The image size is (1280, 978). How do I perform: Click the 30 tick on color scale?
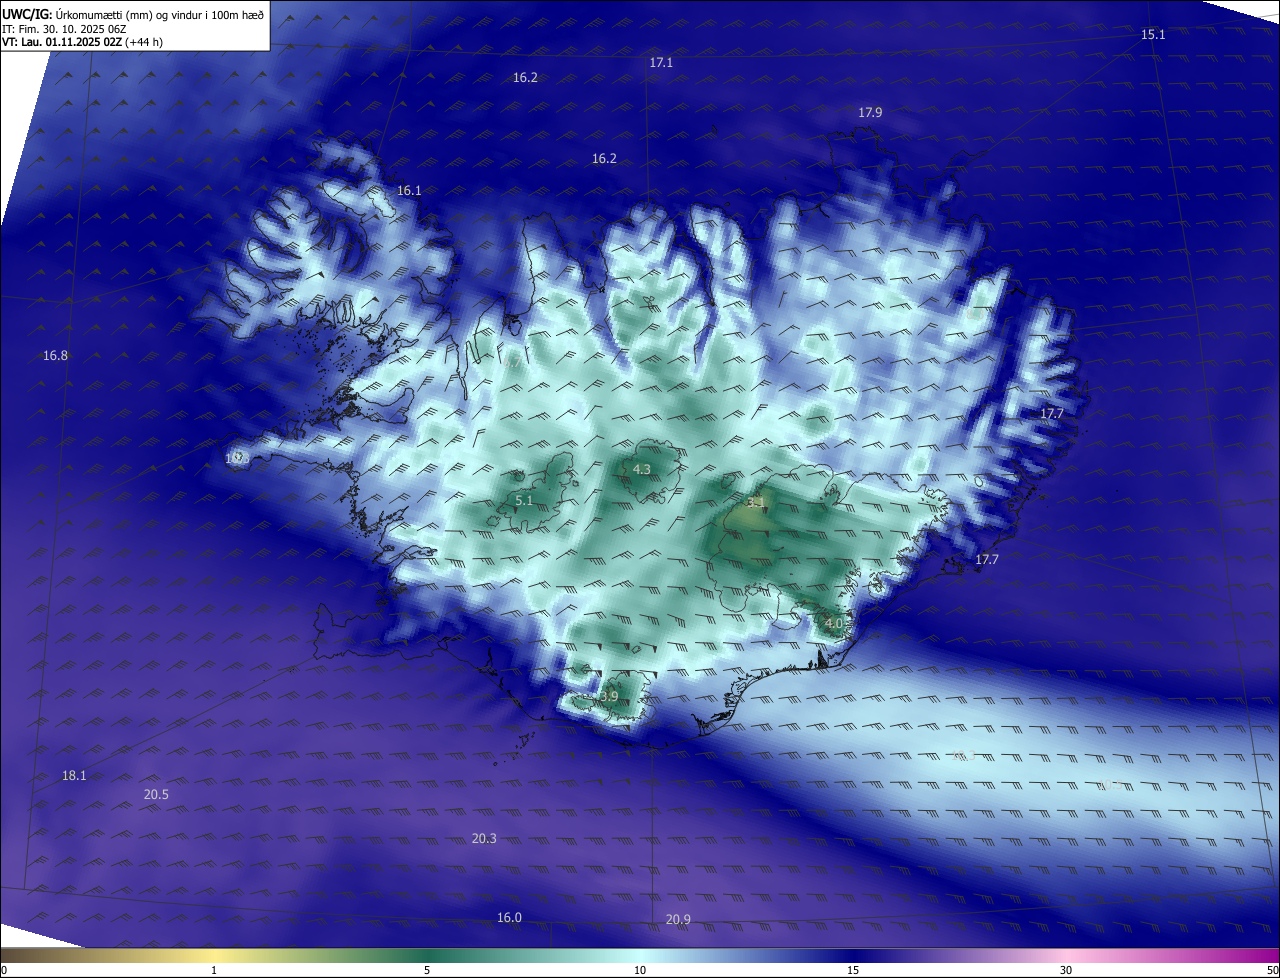click(x=1066, y=970)
